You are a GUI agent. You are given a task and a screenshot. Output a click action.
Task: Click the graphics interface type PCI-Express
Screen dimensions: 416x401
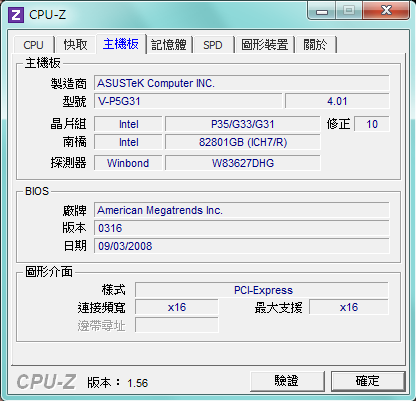[262, 290]
